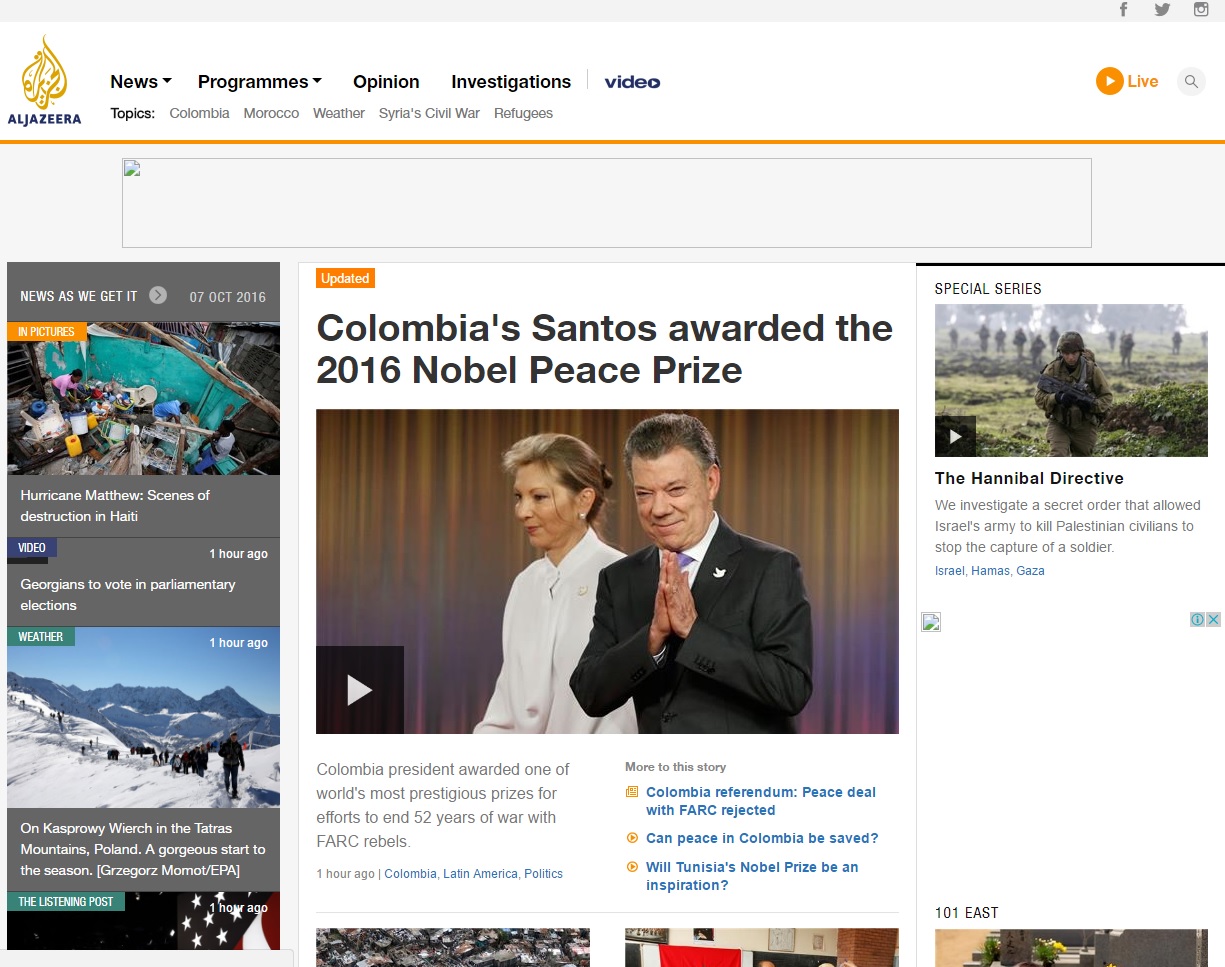Select the Refugees topic

[523, 113]
